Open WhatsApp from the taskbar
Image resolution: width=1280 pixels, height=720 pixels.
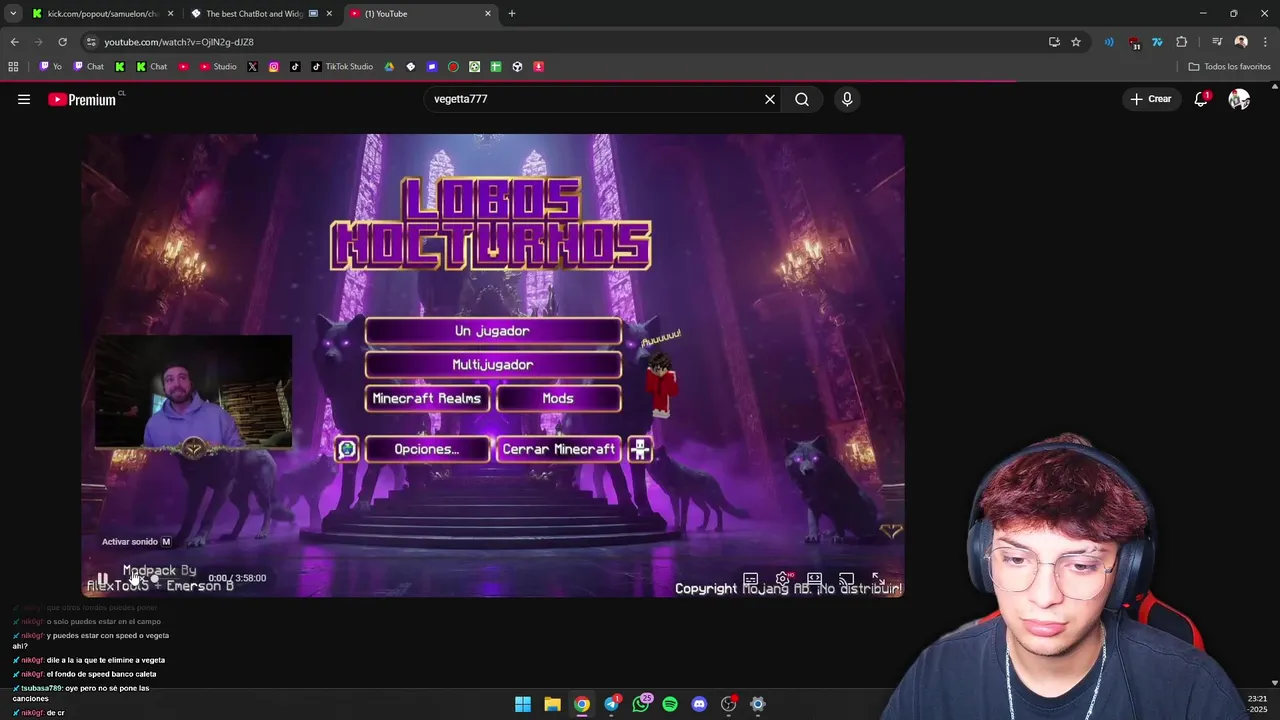pos(641,704)
